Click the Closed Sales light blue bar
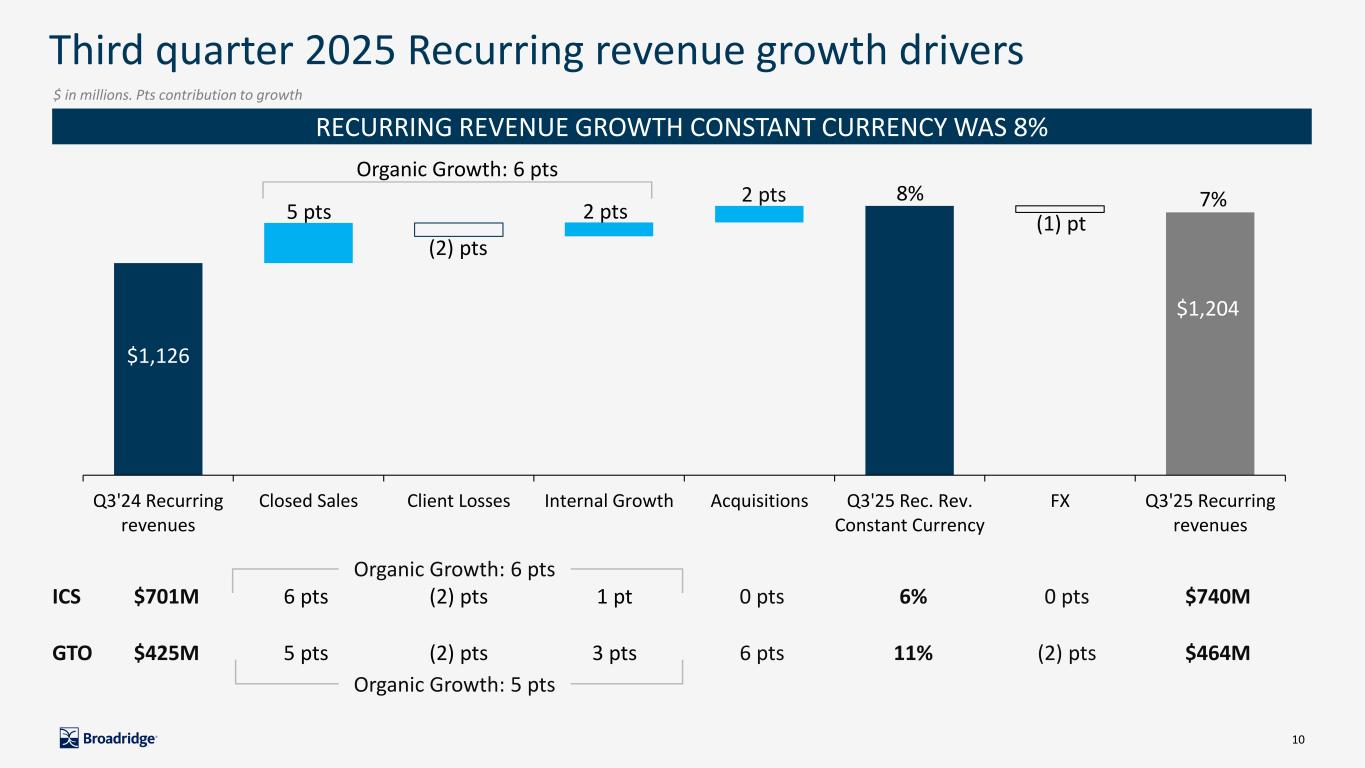The height and width of the screenshot is (768, 1365). coord(308,243)
